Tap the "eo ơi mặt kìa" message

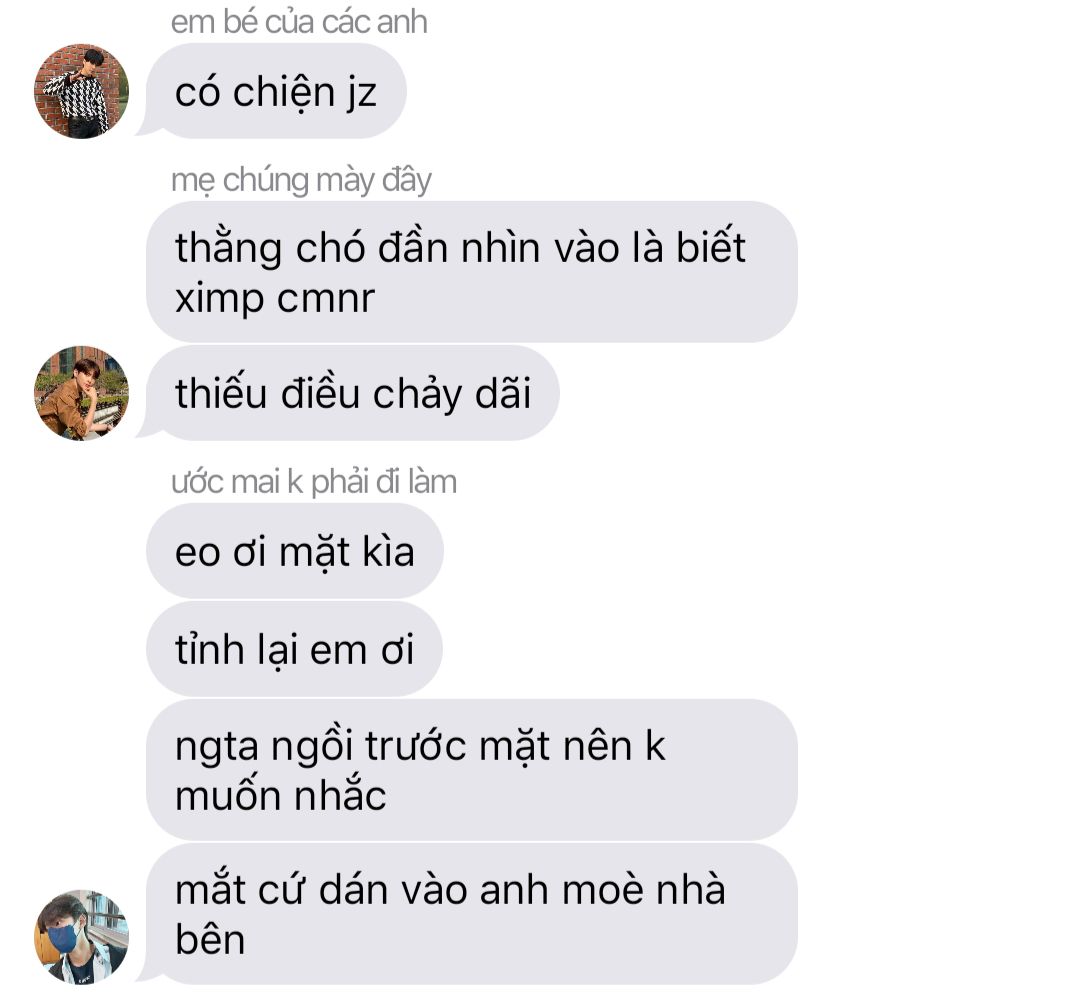click(294, 551)
